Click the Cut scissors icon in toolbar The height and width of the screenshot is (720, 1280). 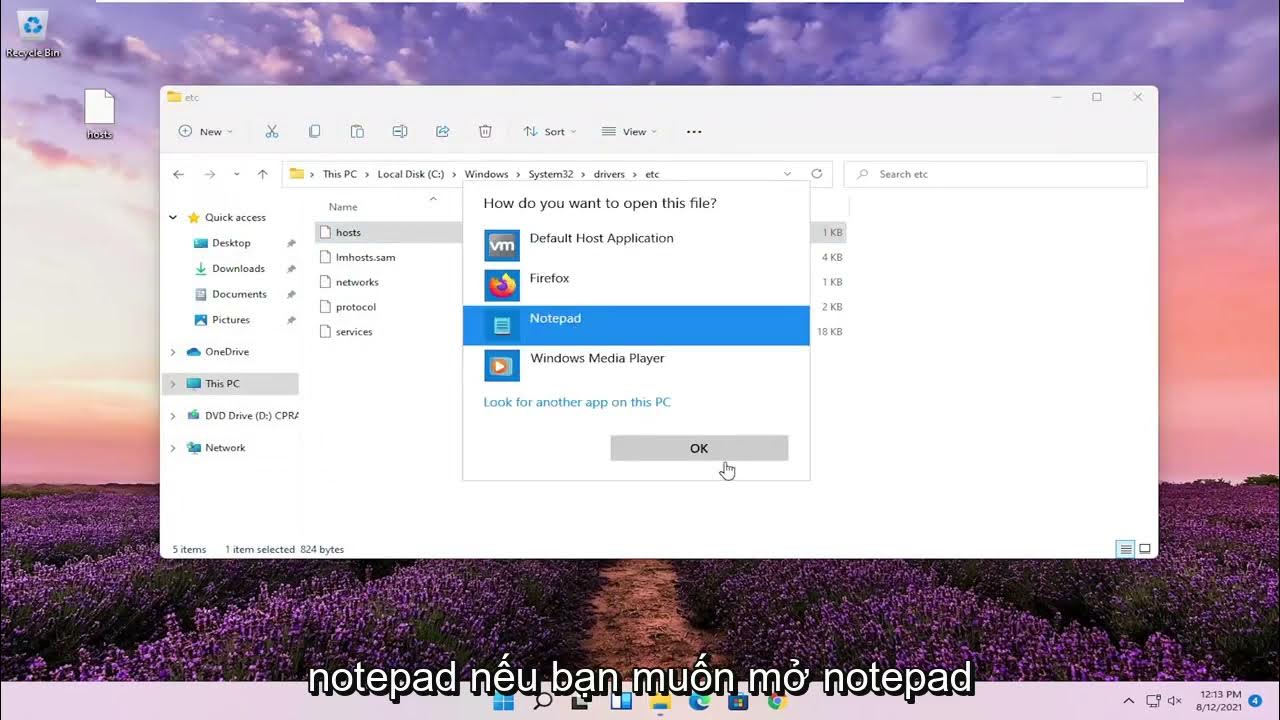point(271,131)
